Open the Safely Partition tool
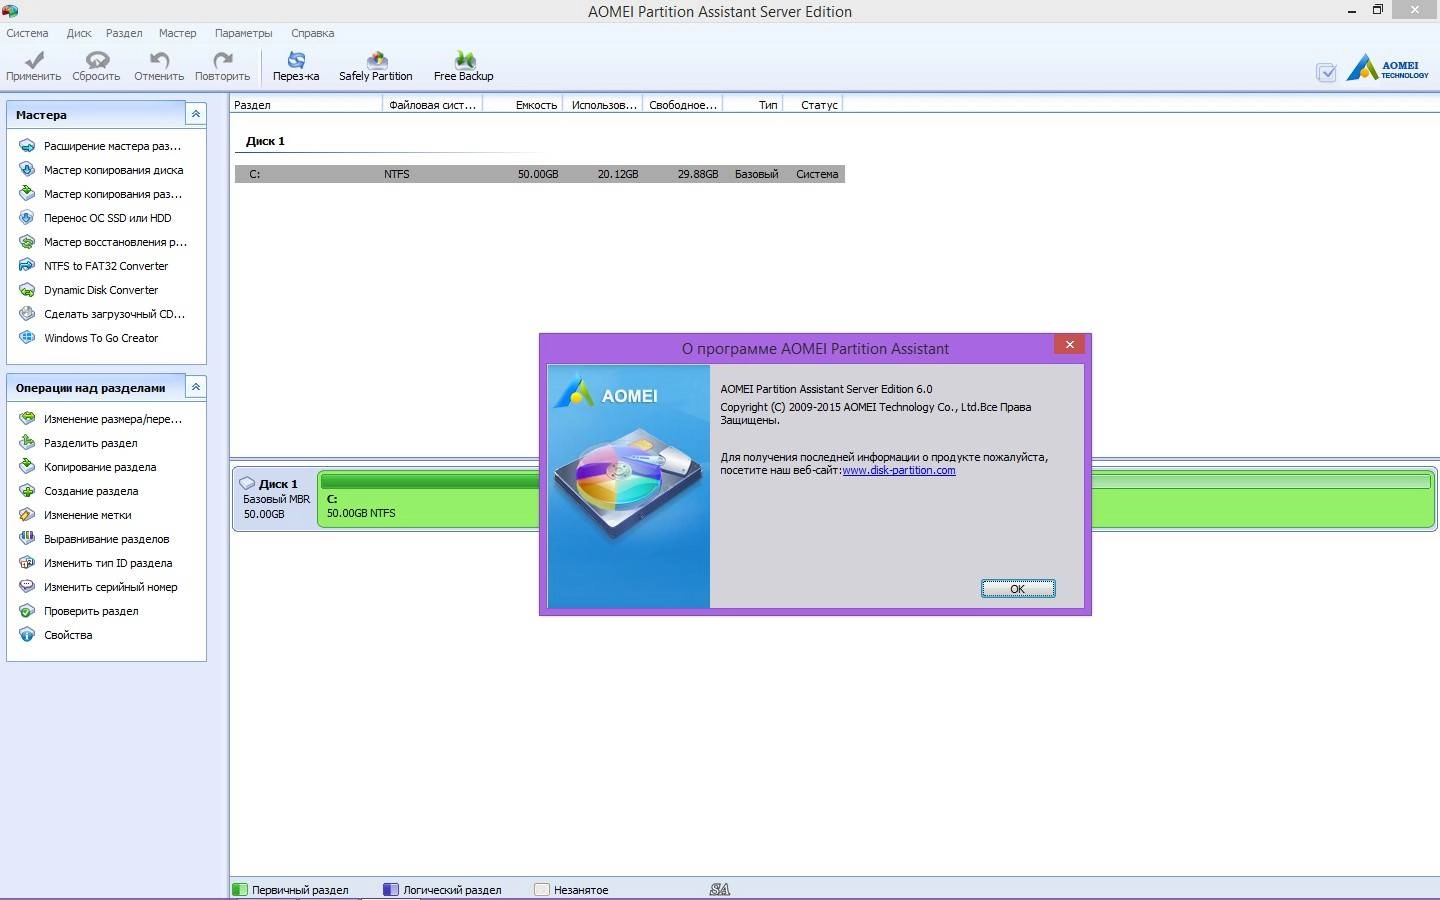The width and height of the screenshot is (1440, 900). (376, 67)
